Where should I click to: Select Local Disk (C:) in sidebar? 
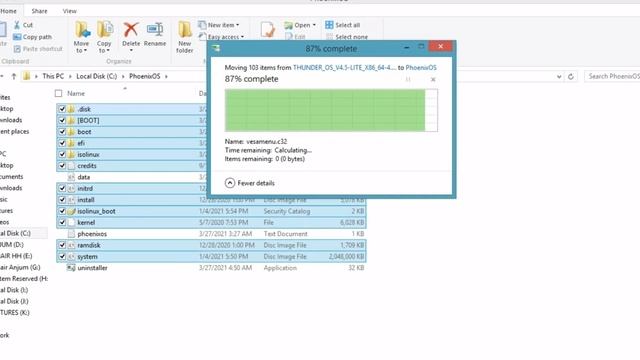[x=15, y=233]
